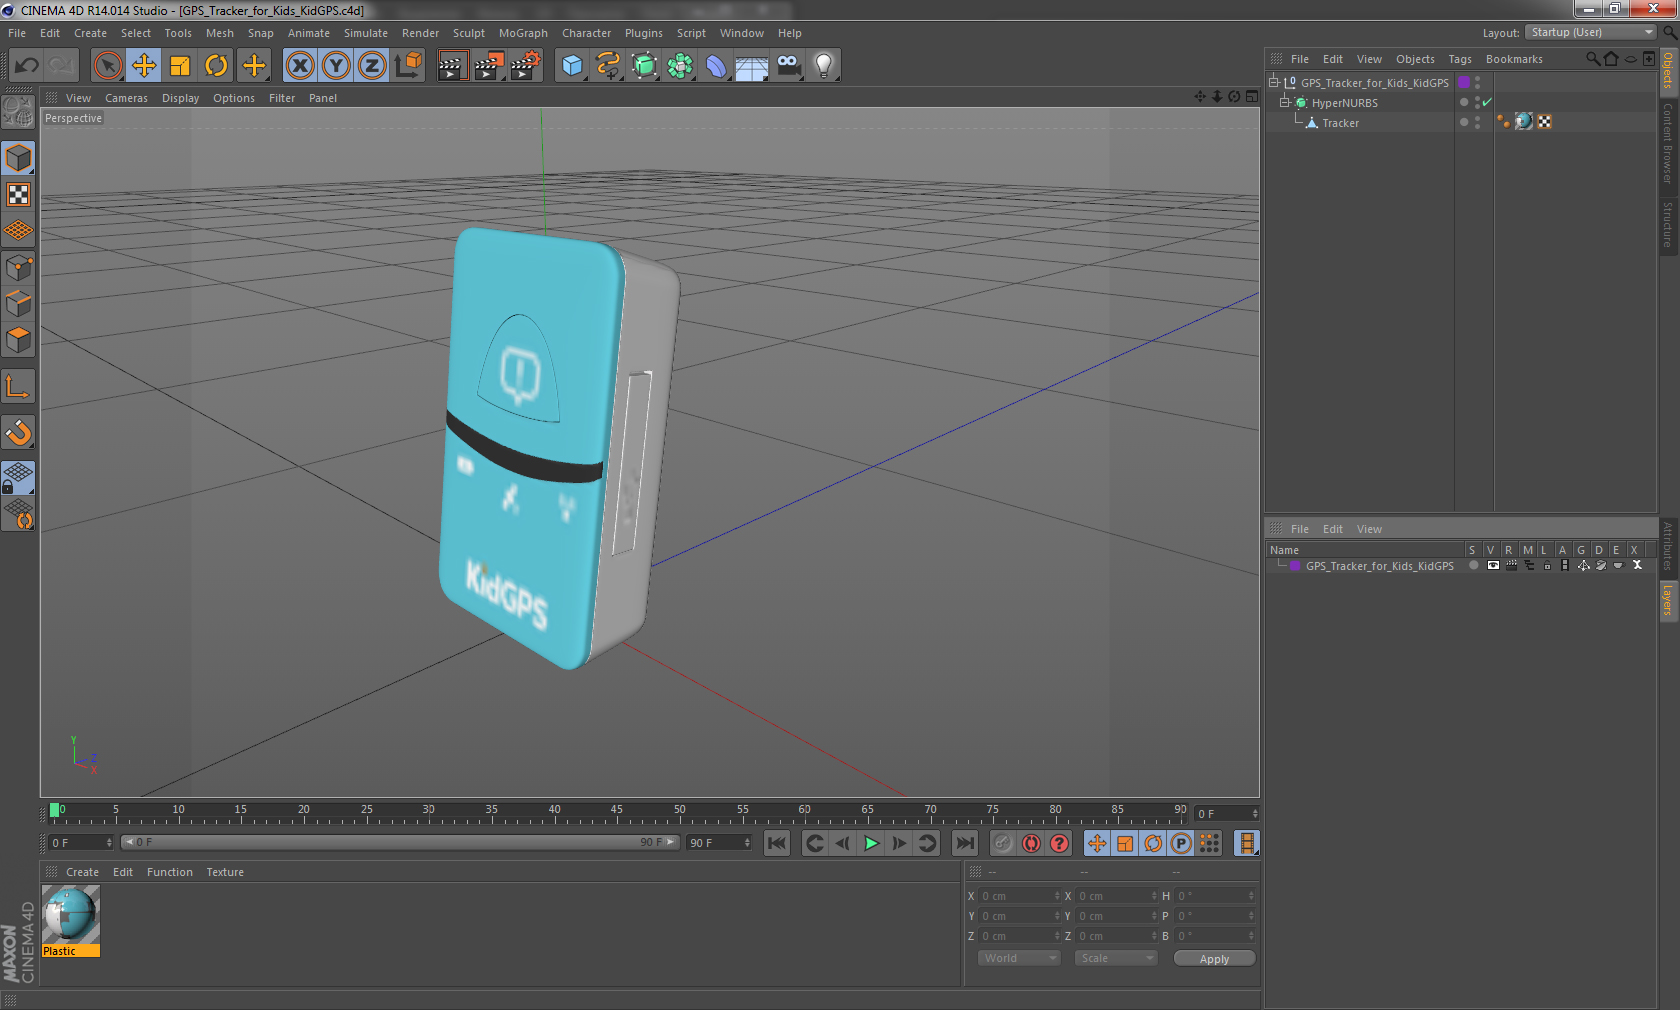Image resolution: width=1680 pixels, height=1010 pixels.
Task: Activate the Rotate tool
Action: (216, 66)
